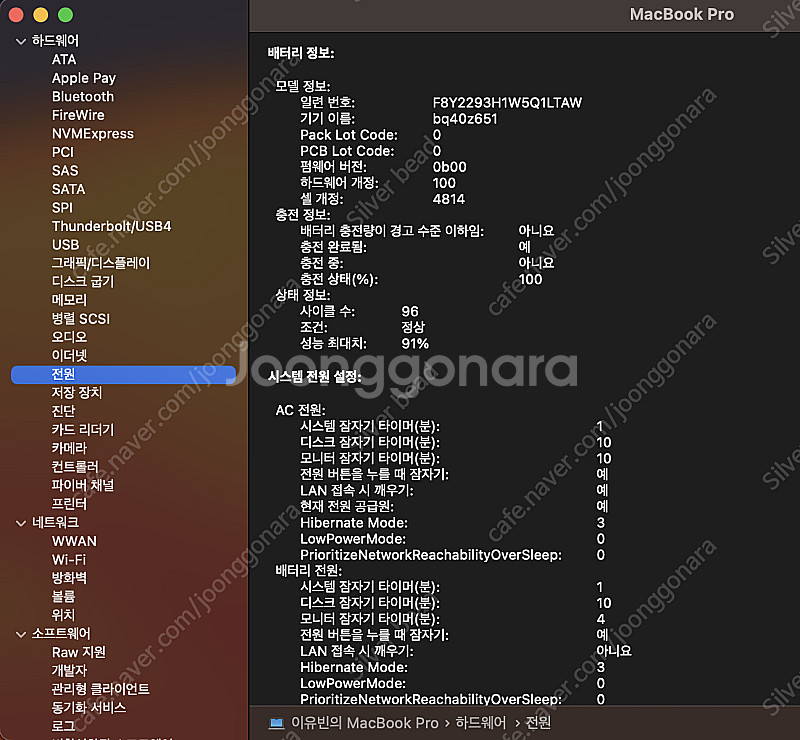
Task: Select WWAN under 네트워크
Action: (74, 541)
